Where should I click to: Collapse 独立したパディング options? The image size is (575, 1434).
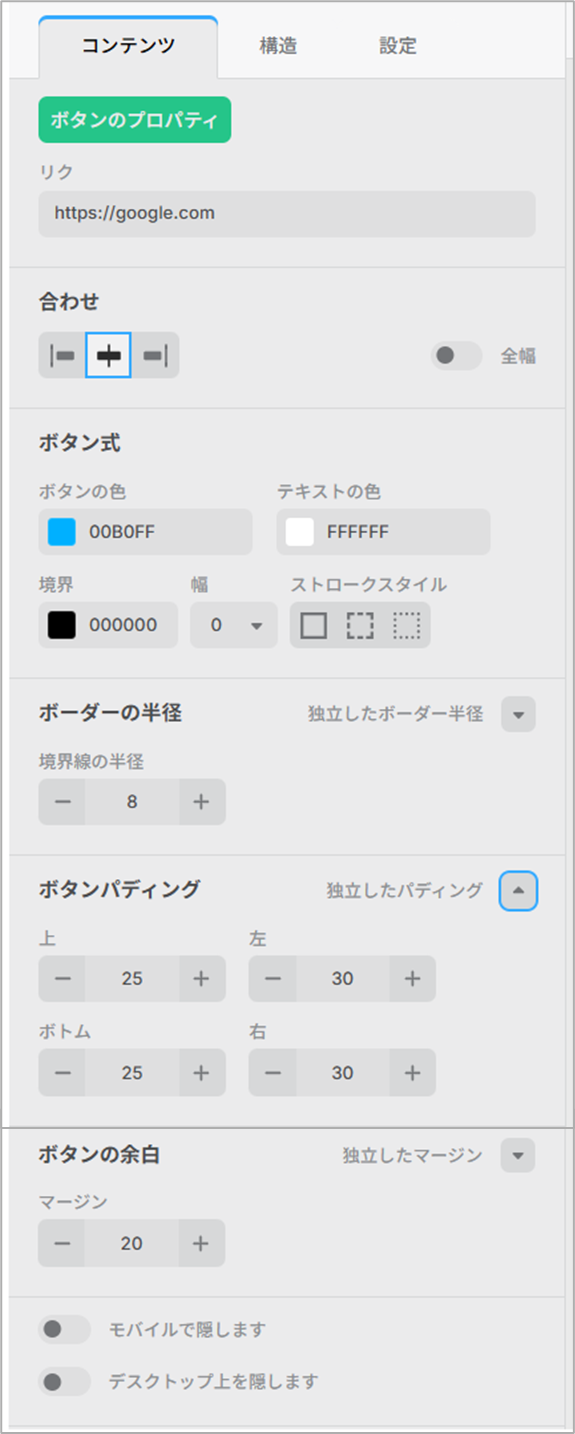pos(518,891)
